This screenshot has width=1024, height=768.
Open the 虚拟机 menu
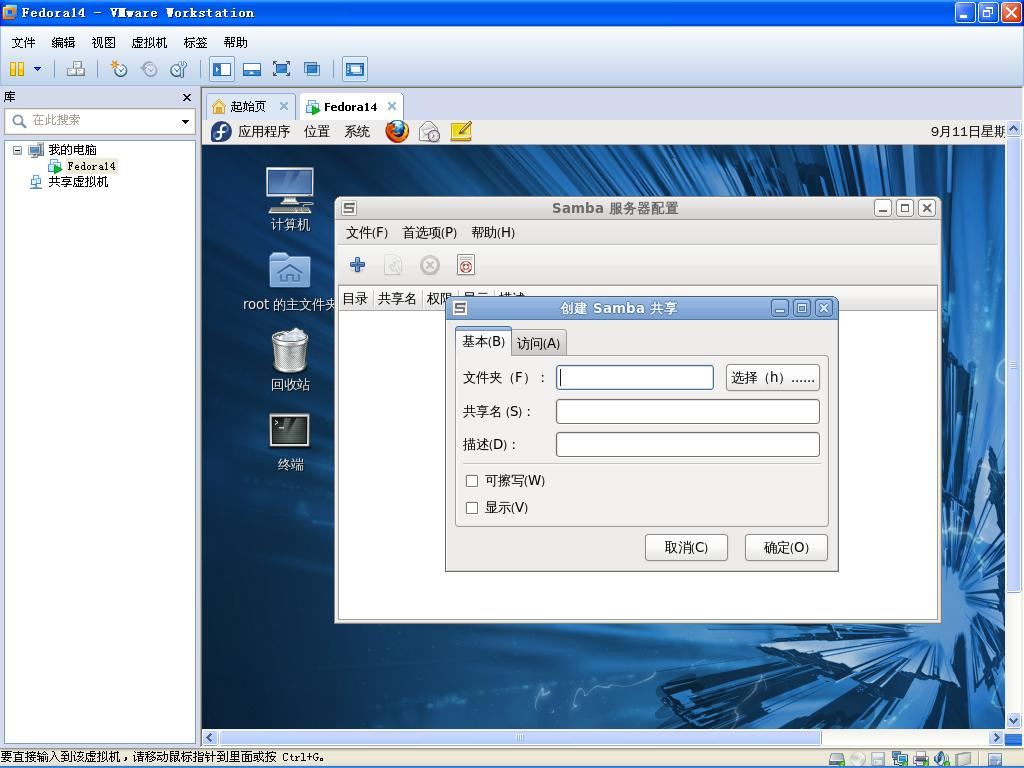click(149, 42)
